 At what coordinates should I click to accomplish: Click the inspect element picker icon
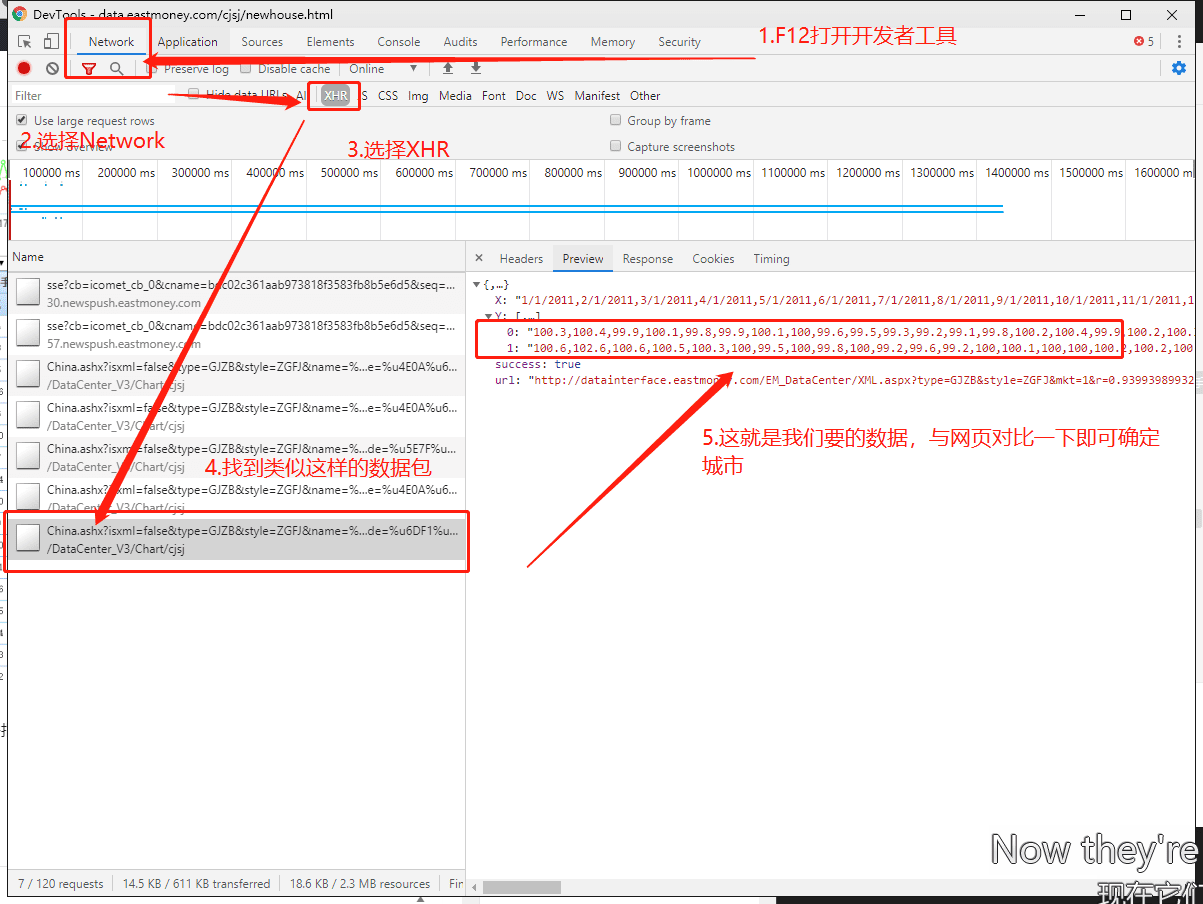24,42
